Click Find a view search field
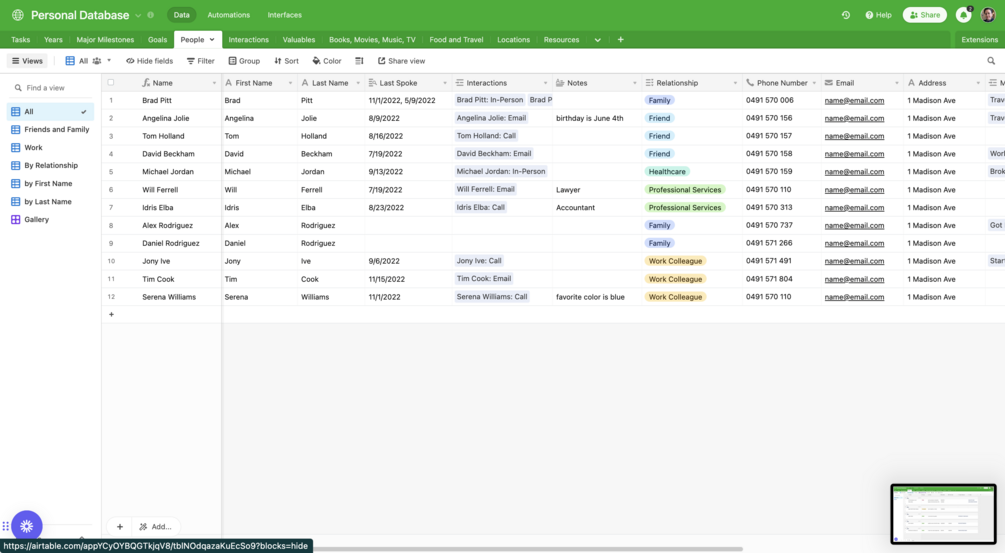1005x553 pixels. click(51, 88)
